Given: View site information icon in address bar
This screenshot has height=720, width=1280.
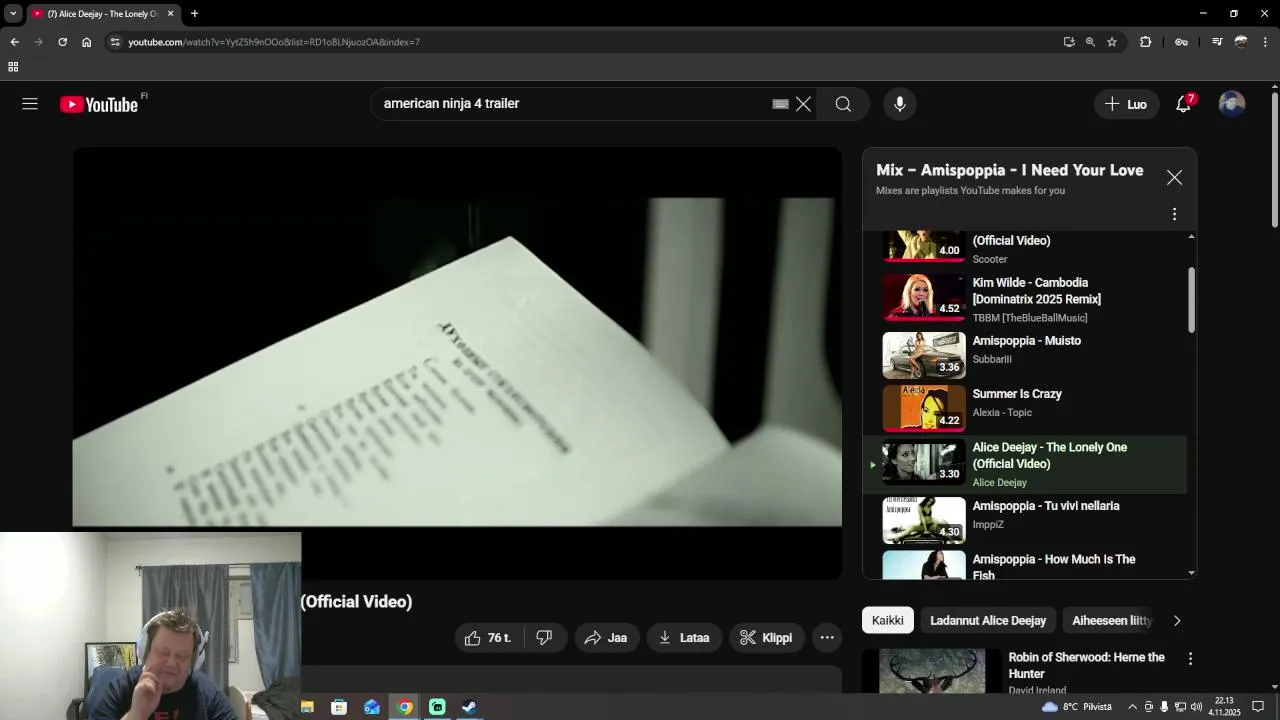Looking at the screenshot, I should 115,42.
